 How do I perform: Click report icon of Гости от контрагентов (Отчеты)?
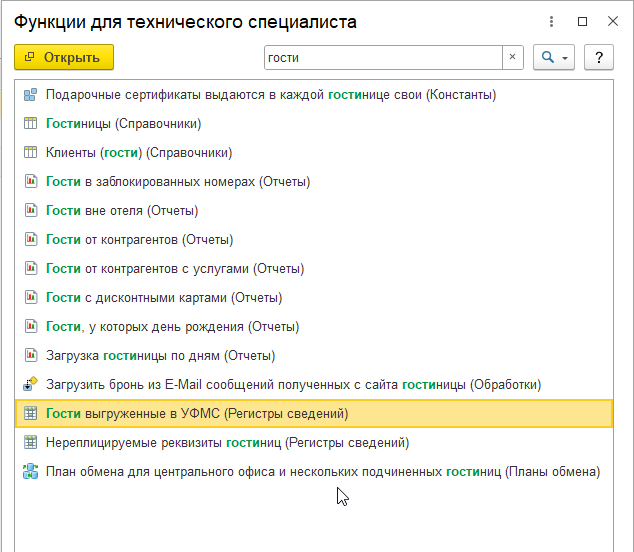[31, 239]
